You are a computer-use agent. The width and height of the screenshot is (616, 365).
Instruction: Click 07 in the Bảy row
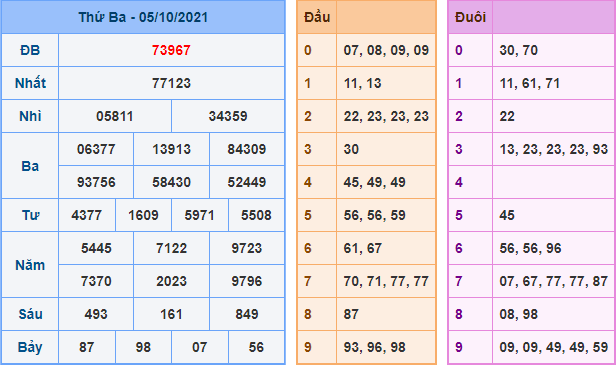[x=200, y=347]
